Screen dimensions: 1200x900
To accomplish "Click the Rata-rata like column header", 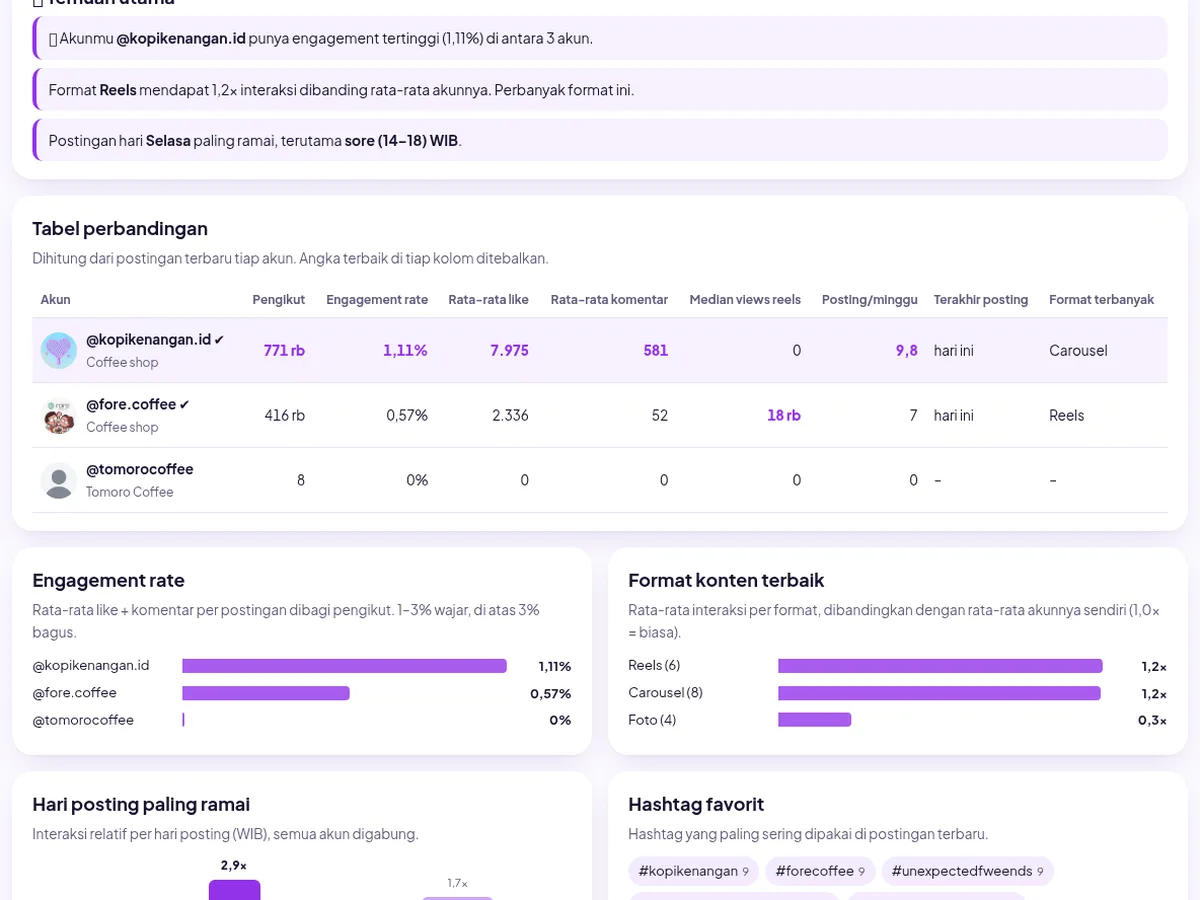I will (x=489, y=300).
